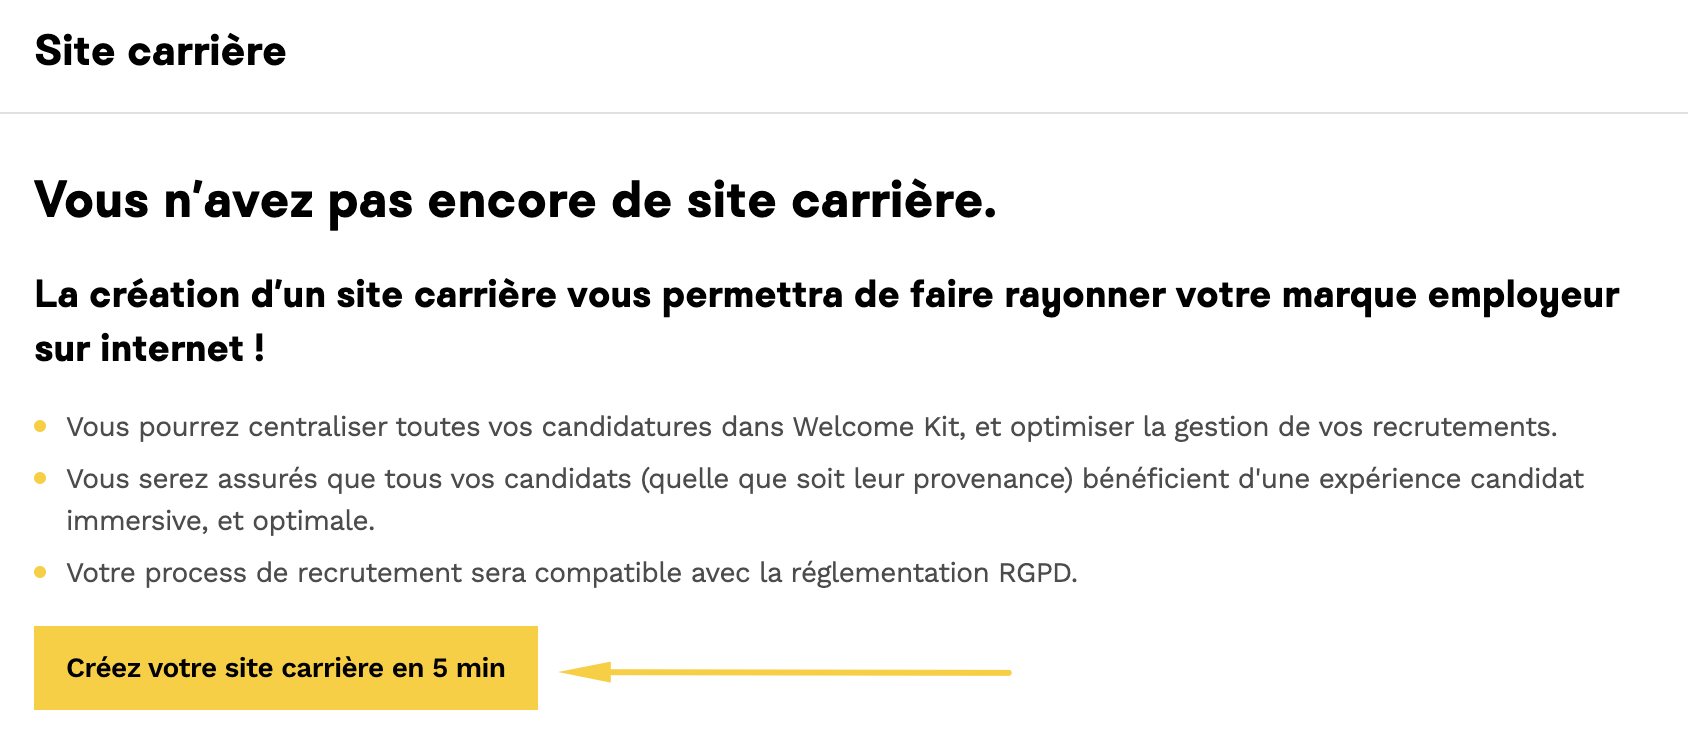The width and height of the screenshot is (1688, 748).
Task: Click the "sur internet !" subheading line
Action: pos(150,349)
